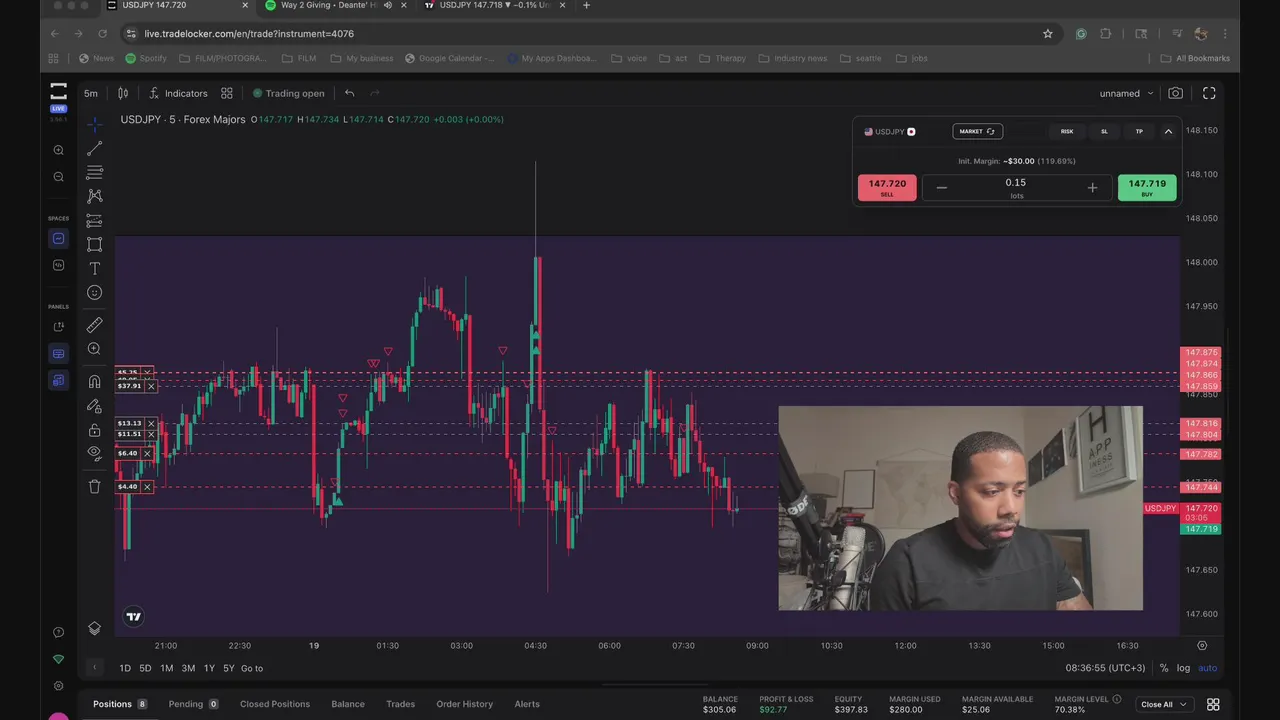The height and width of the screenshot is (720, 1280).
Task: Switch to the Pending tab
Action: (193, 704)
